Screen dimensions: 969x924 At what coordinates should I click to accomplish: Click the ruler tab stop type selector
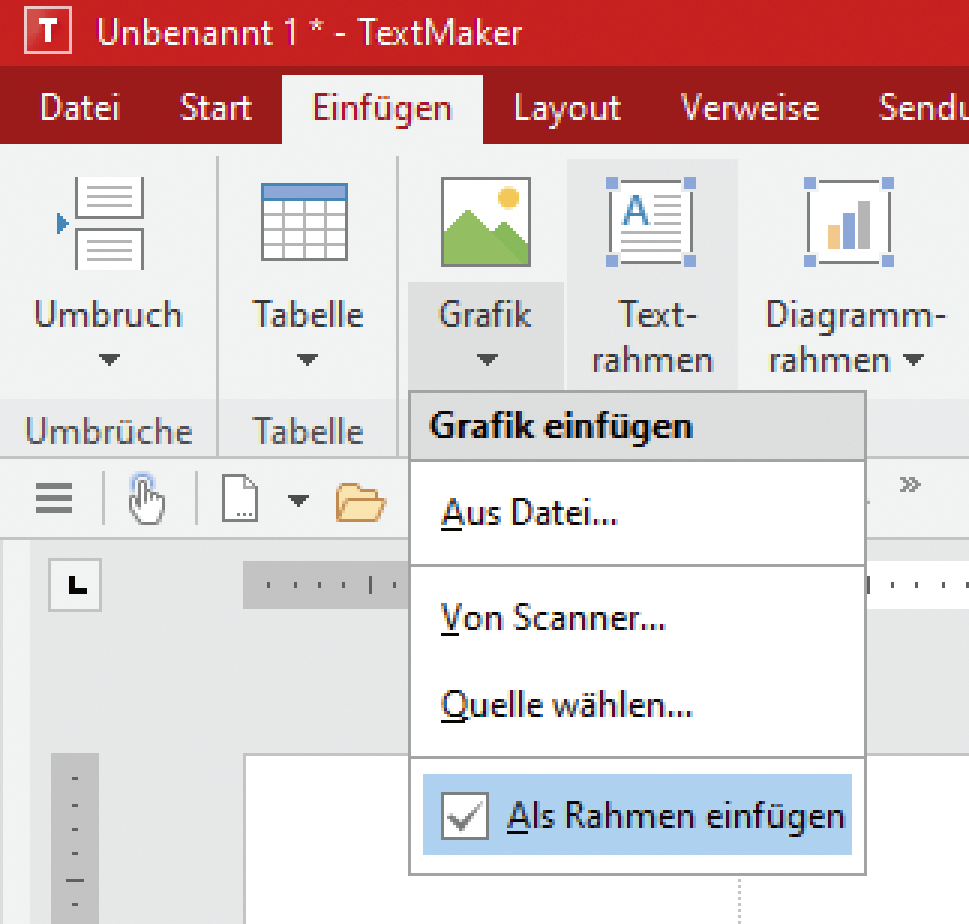pyautogui.click(x=75, y=585)
